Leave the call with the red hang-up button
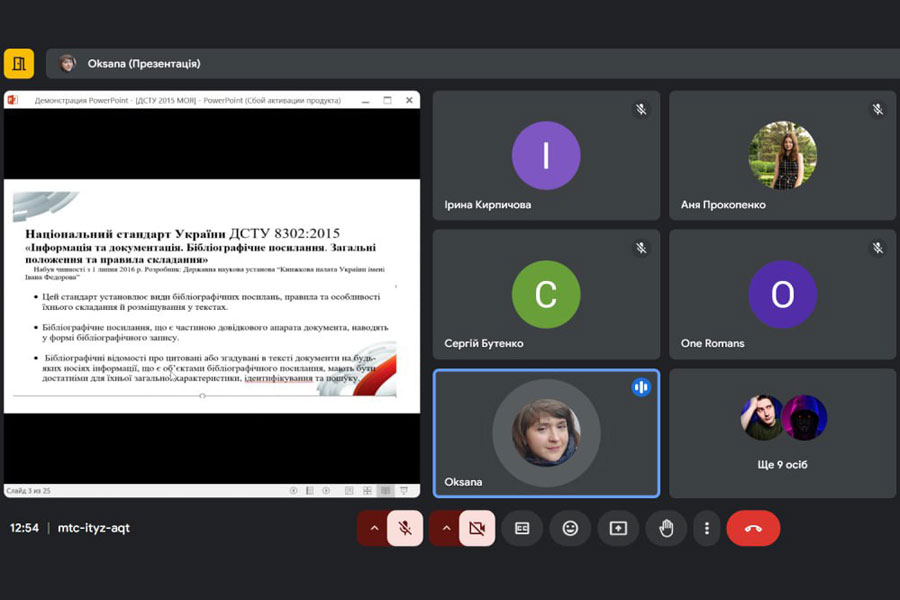The width and height of the screenshot is (900, 600). tap(753, 528)
